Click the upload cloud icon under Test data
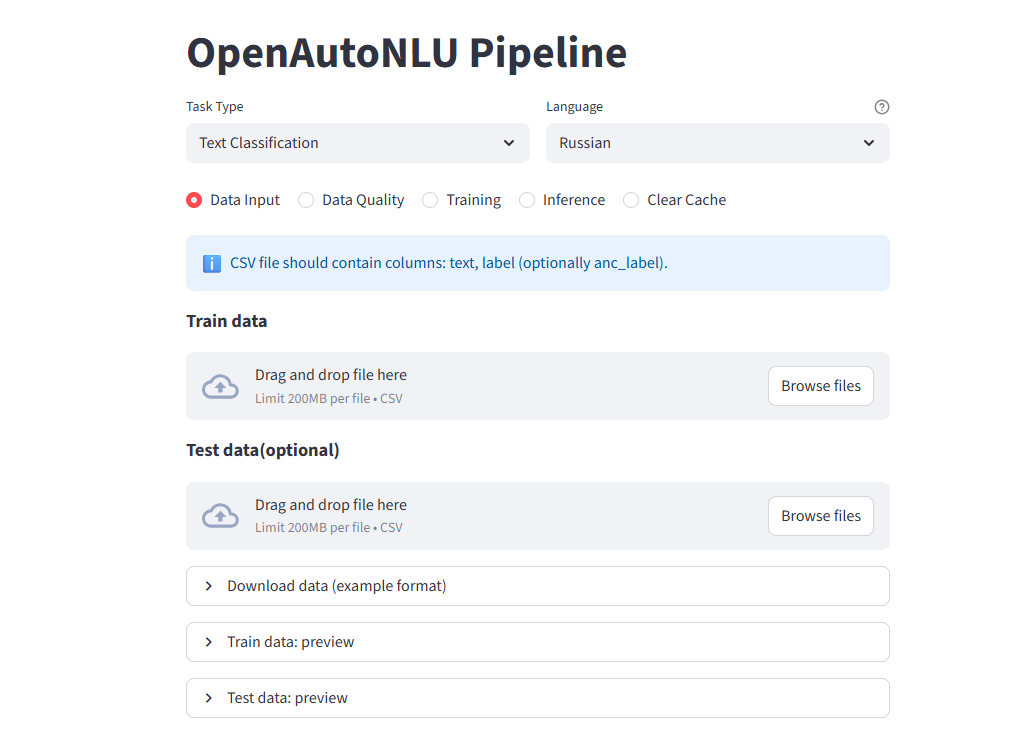Viewport: 1030px width, 746px height. coord(220,516)
